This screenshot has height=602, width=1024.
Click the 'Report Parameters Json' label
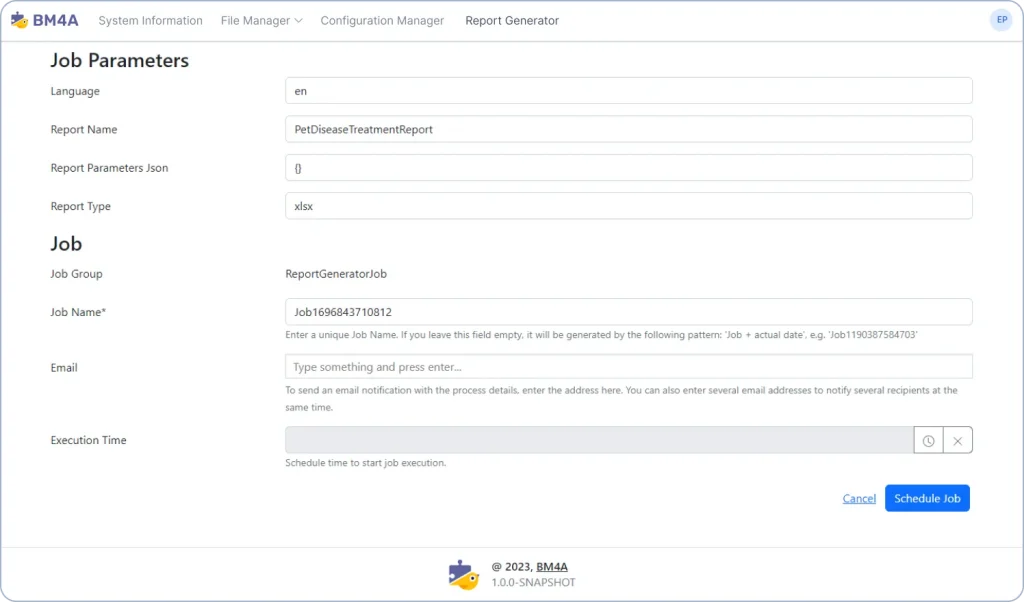[109, 168]
